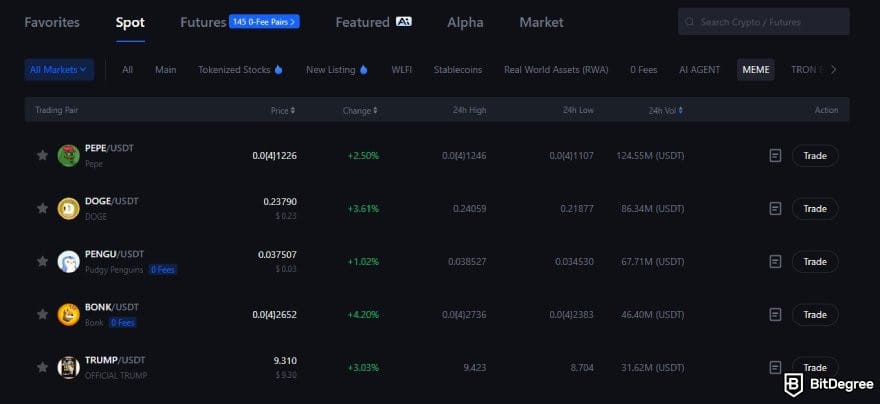The image size is (880, 404).
Task: Open the All Markets dropdown
Action: (x=59, y=70)
